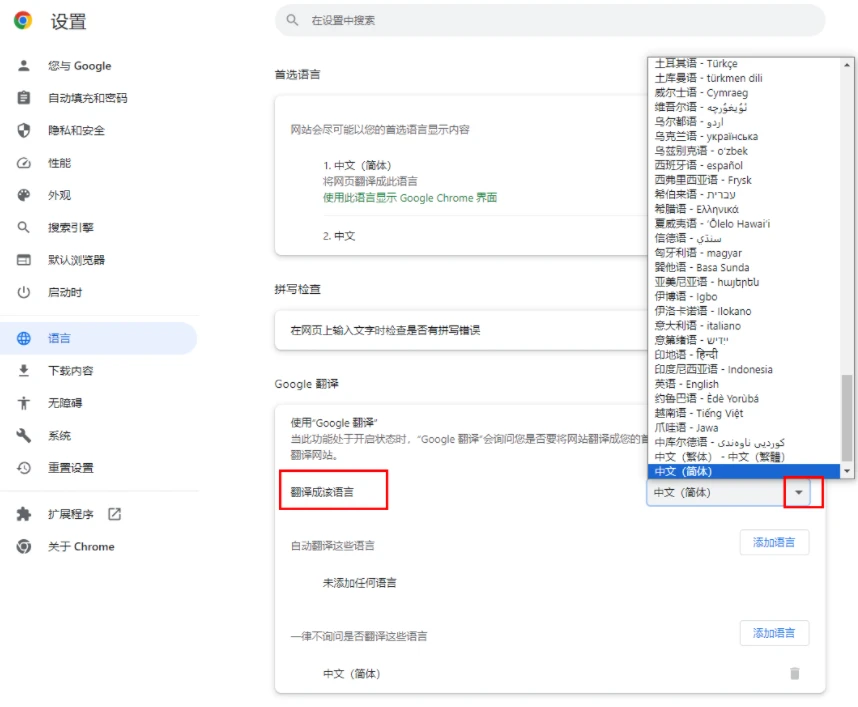Screen dimensions: 858x707
Task: Click preferred language 1. 中文（简体）
Action: click(x=357, y=165)
